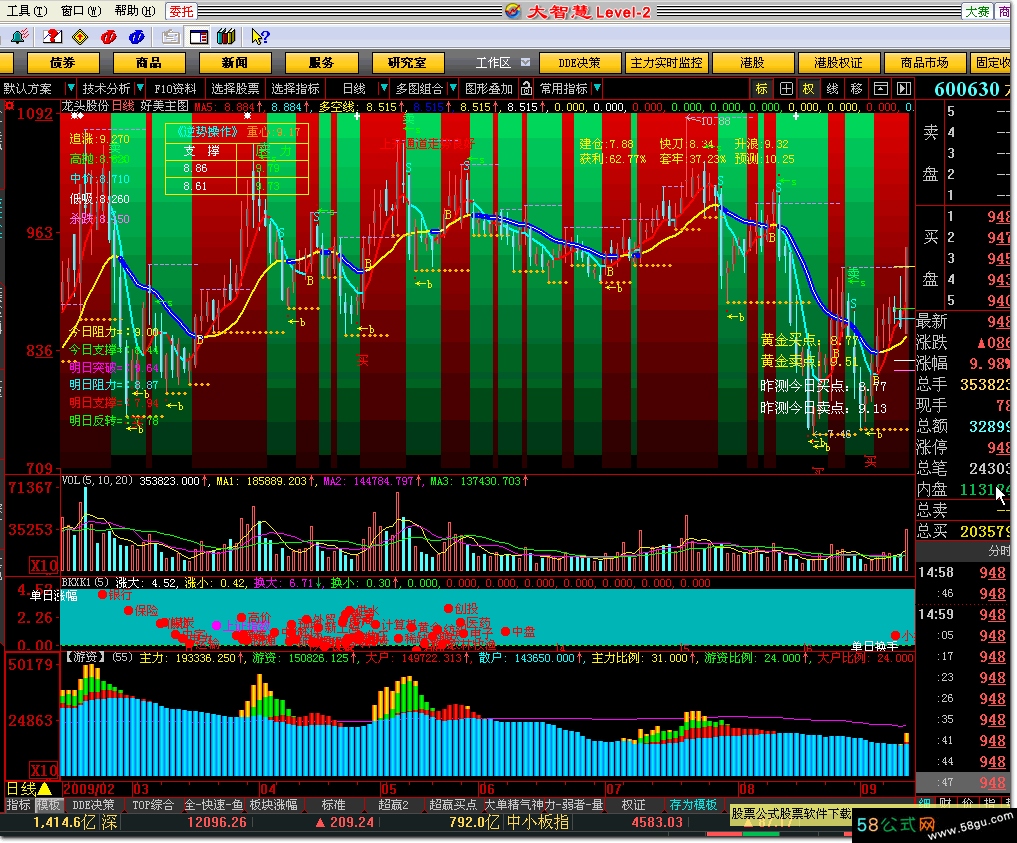The width and height of the screenshot is (1017, 843).
Task: Expand the 多图组合 dropdown arrow
Action: [x=453, y=88]
